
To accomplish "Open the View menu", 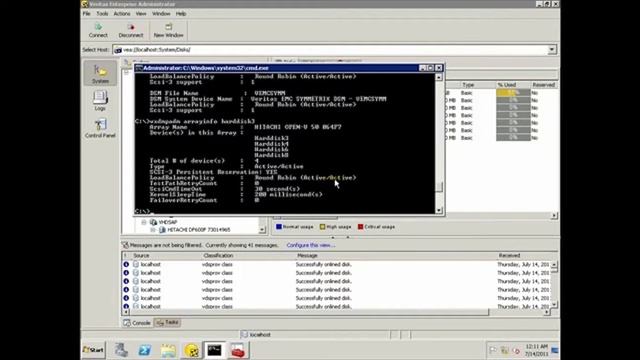I will tap(141, 13).
